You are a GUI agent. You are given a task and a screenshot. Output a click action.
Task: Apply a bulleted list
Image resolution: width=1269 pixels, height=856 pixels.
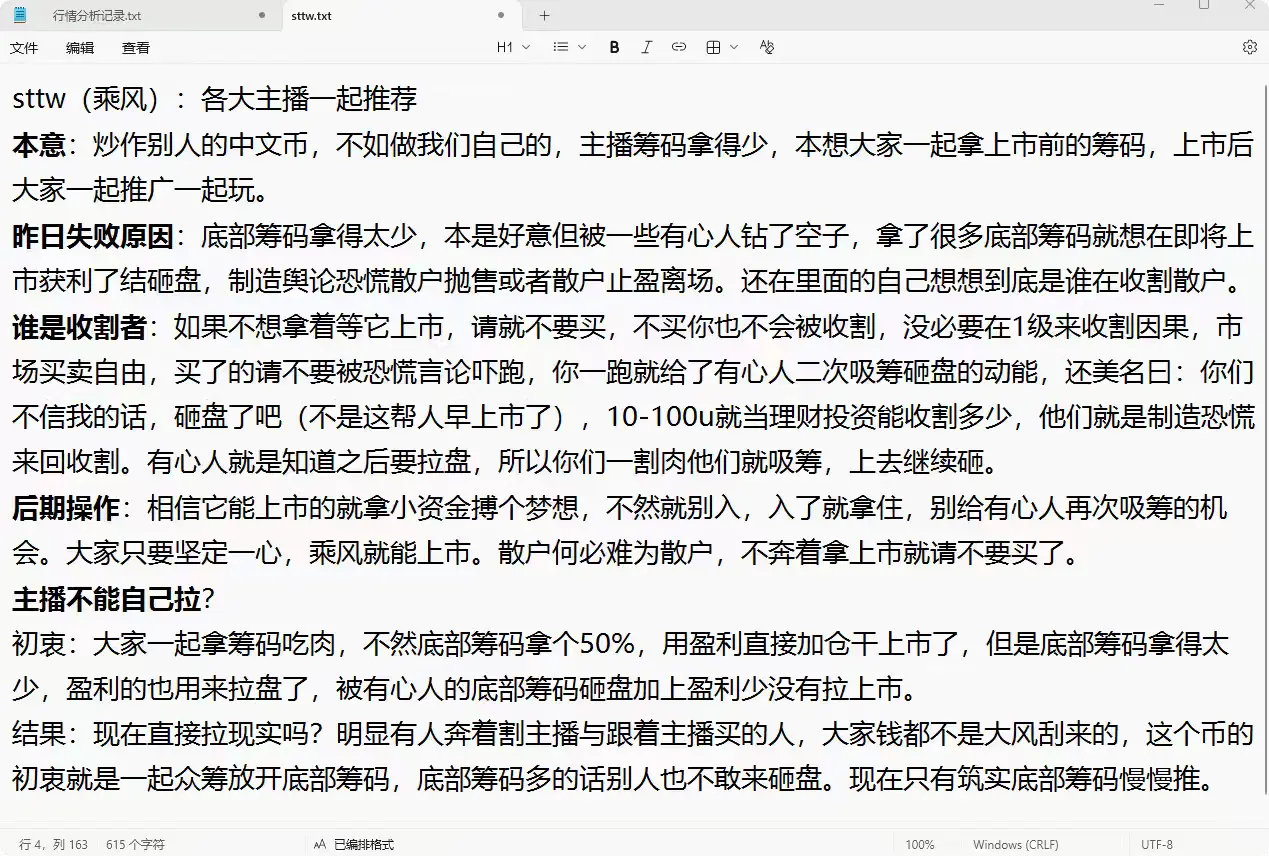[560, 46]
